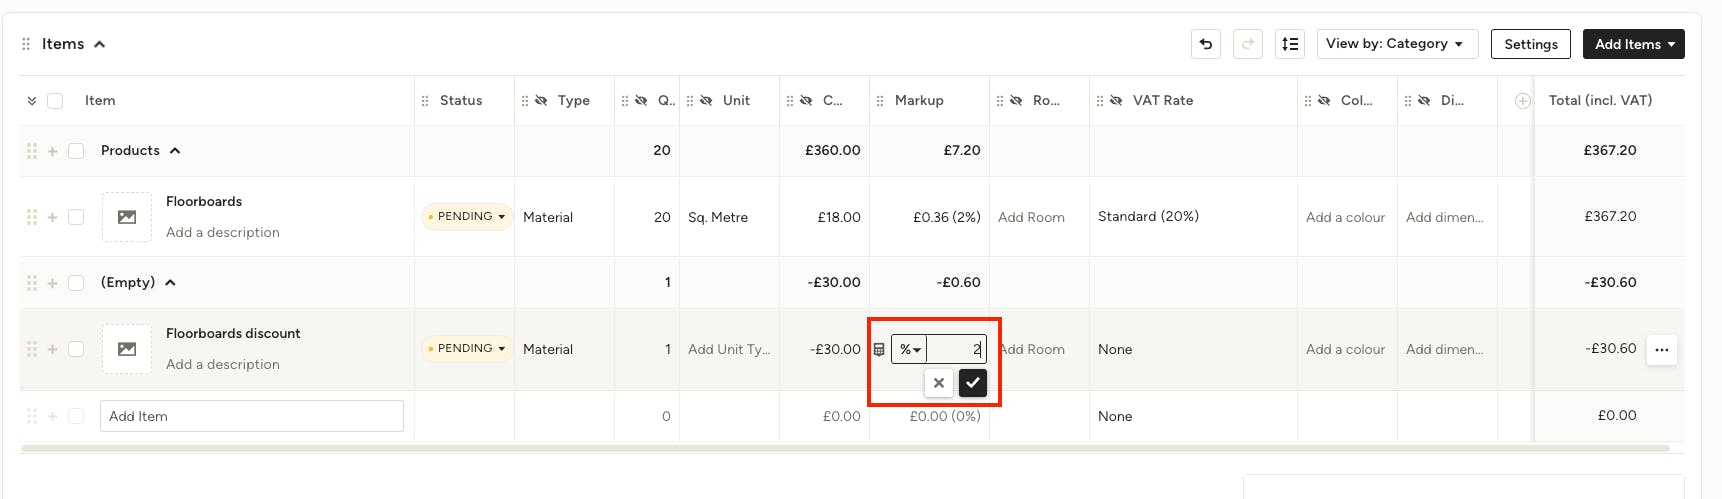Open the Floorboards PENDING status dropdown

467,217
